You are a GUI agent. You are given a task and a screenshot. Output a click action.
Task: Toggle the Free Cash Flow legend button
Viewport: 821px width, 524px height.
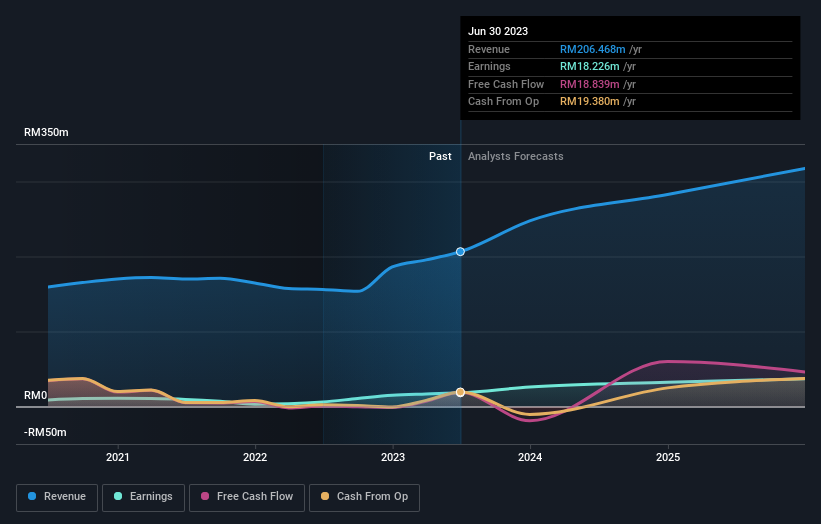[247, 497]
